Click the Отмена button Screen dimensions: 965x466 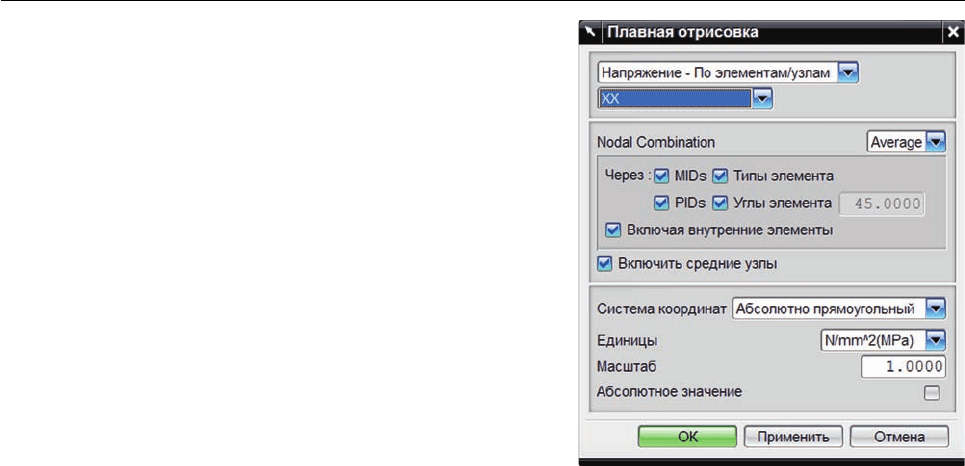(899, 436)
